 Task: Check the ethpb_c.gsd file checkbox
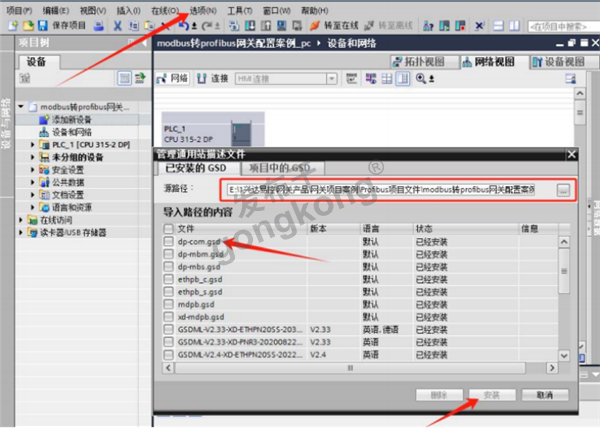(168, 279)
